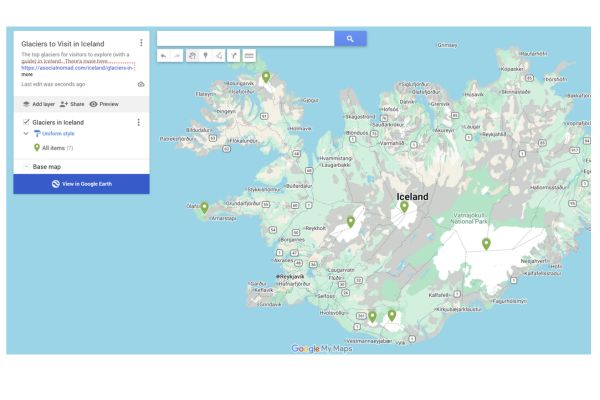Viewport: 600px width, 400px height.
Task: Click the glacier marker near Arnarstapi
Action: pyautogui.click(x=204, y=208)
